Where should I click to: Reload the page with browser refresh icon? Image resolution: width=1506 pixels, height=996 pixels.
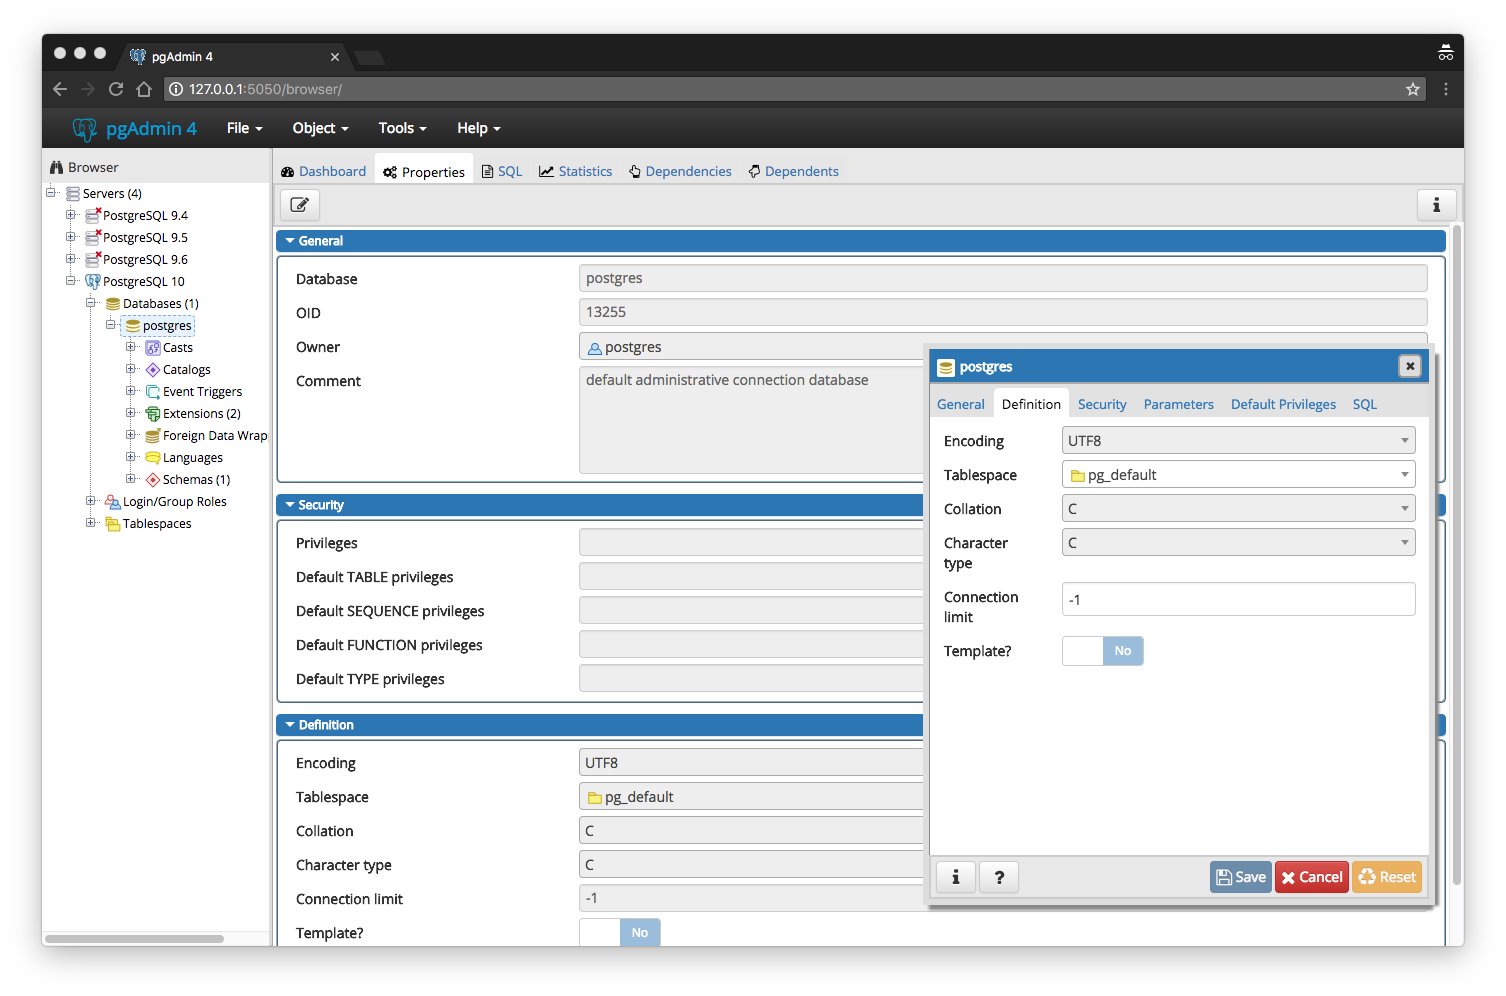pyautogui.click(x=116, y=89)
